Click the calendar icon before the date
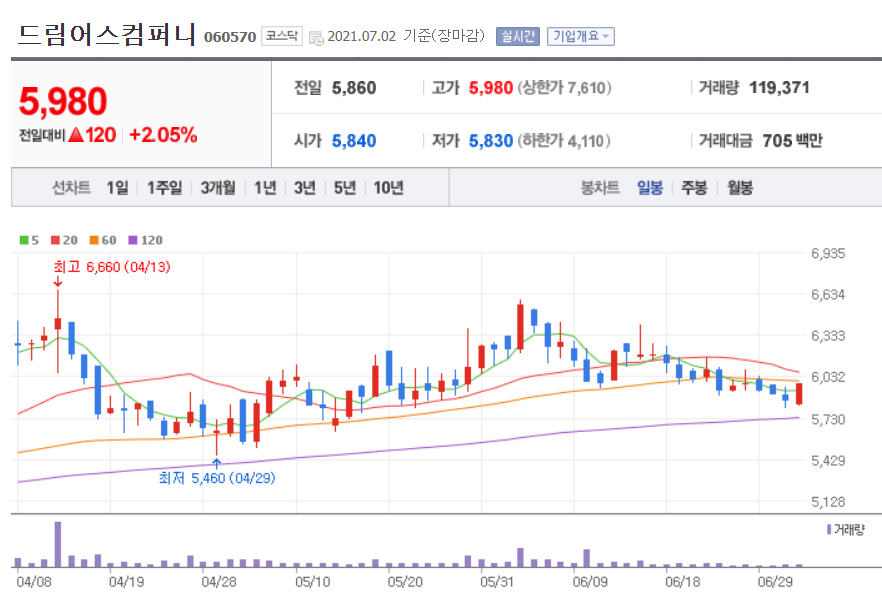Image resolution: width=882 pixels, height=601 pixels. click(316, 38)
